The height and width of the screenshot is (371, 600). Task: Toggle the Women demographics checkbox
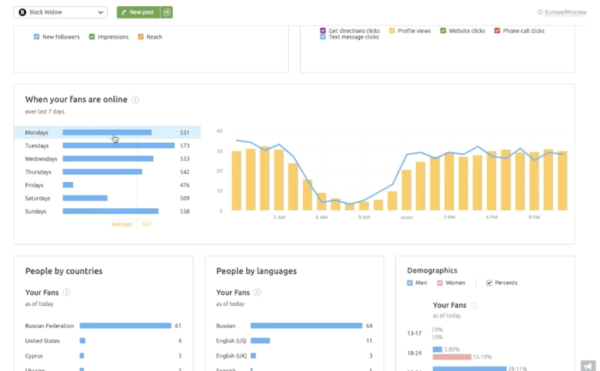pos(440,283)
